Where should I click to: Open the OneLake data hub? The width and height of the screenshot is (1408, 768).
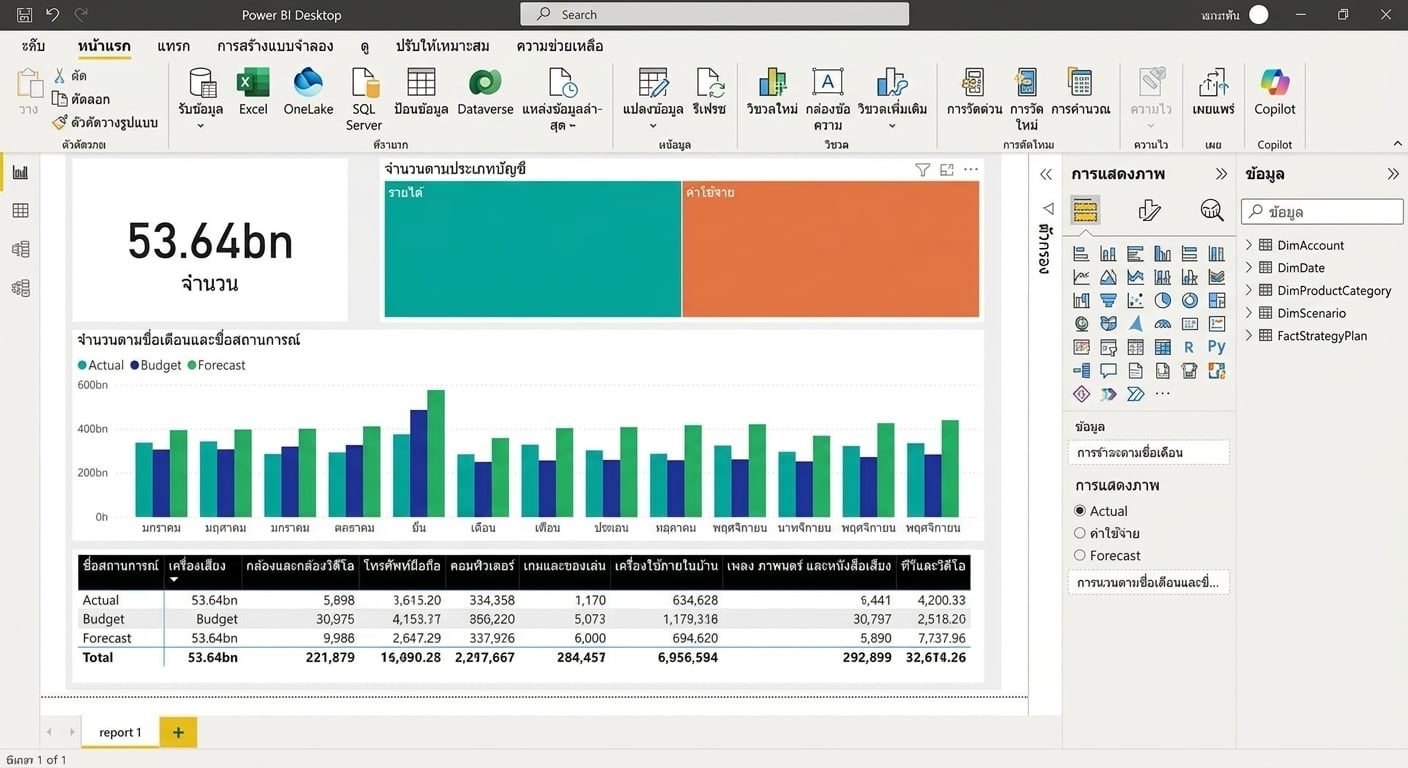[x=308, y=92]
